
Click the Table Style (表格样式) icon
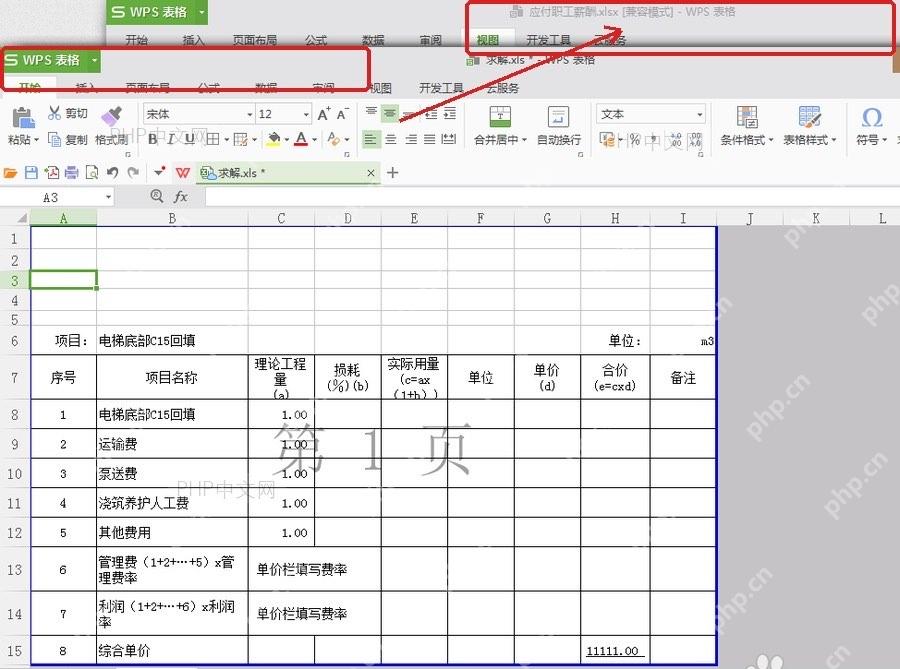click(x=809, y=117)
